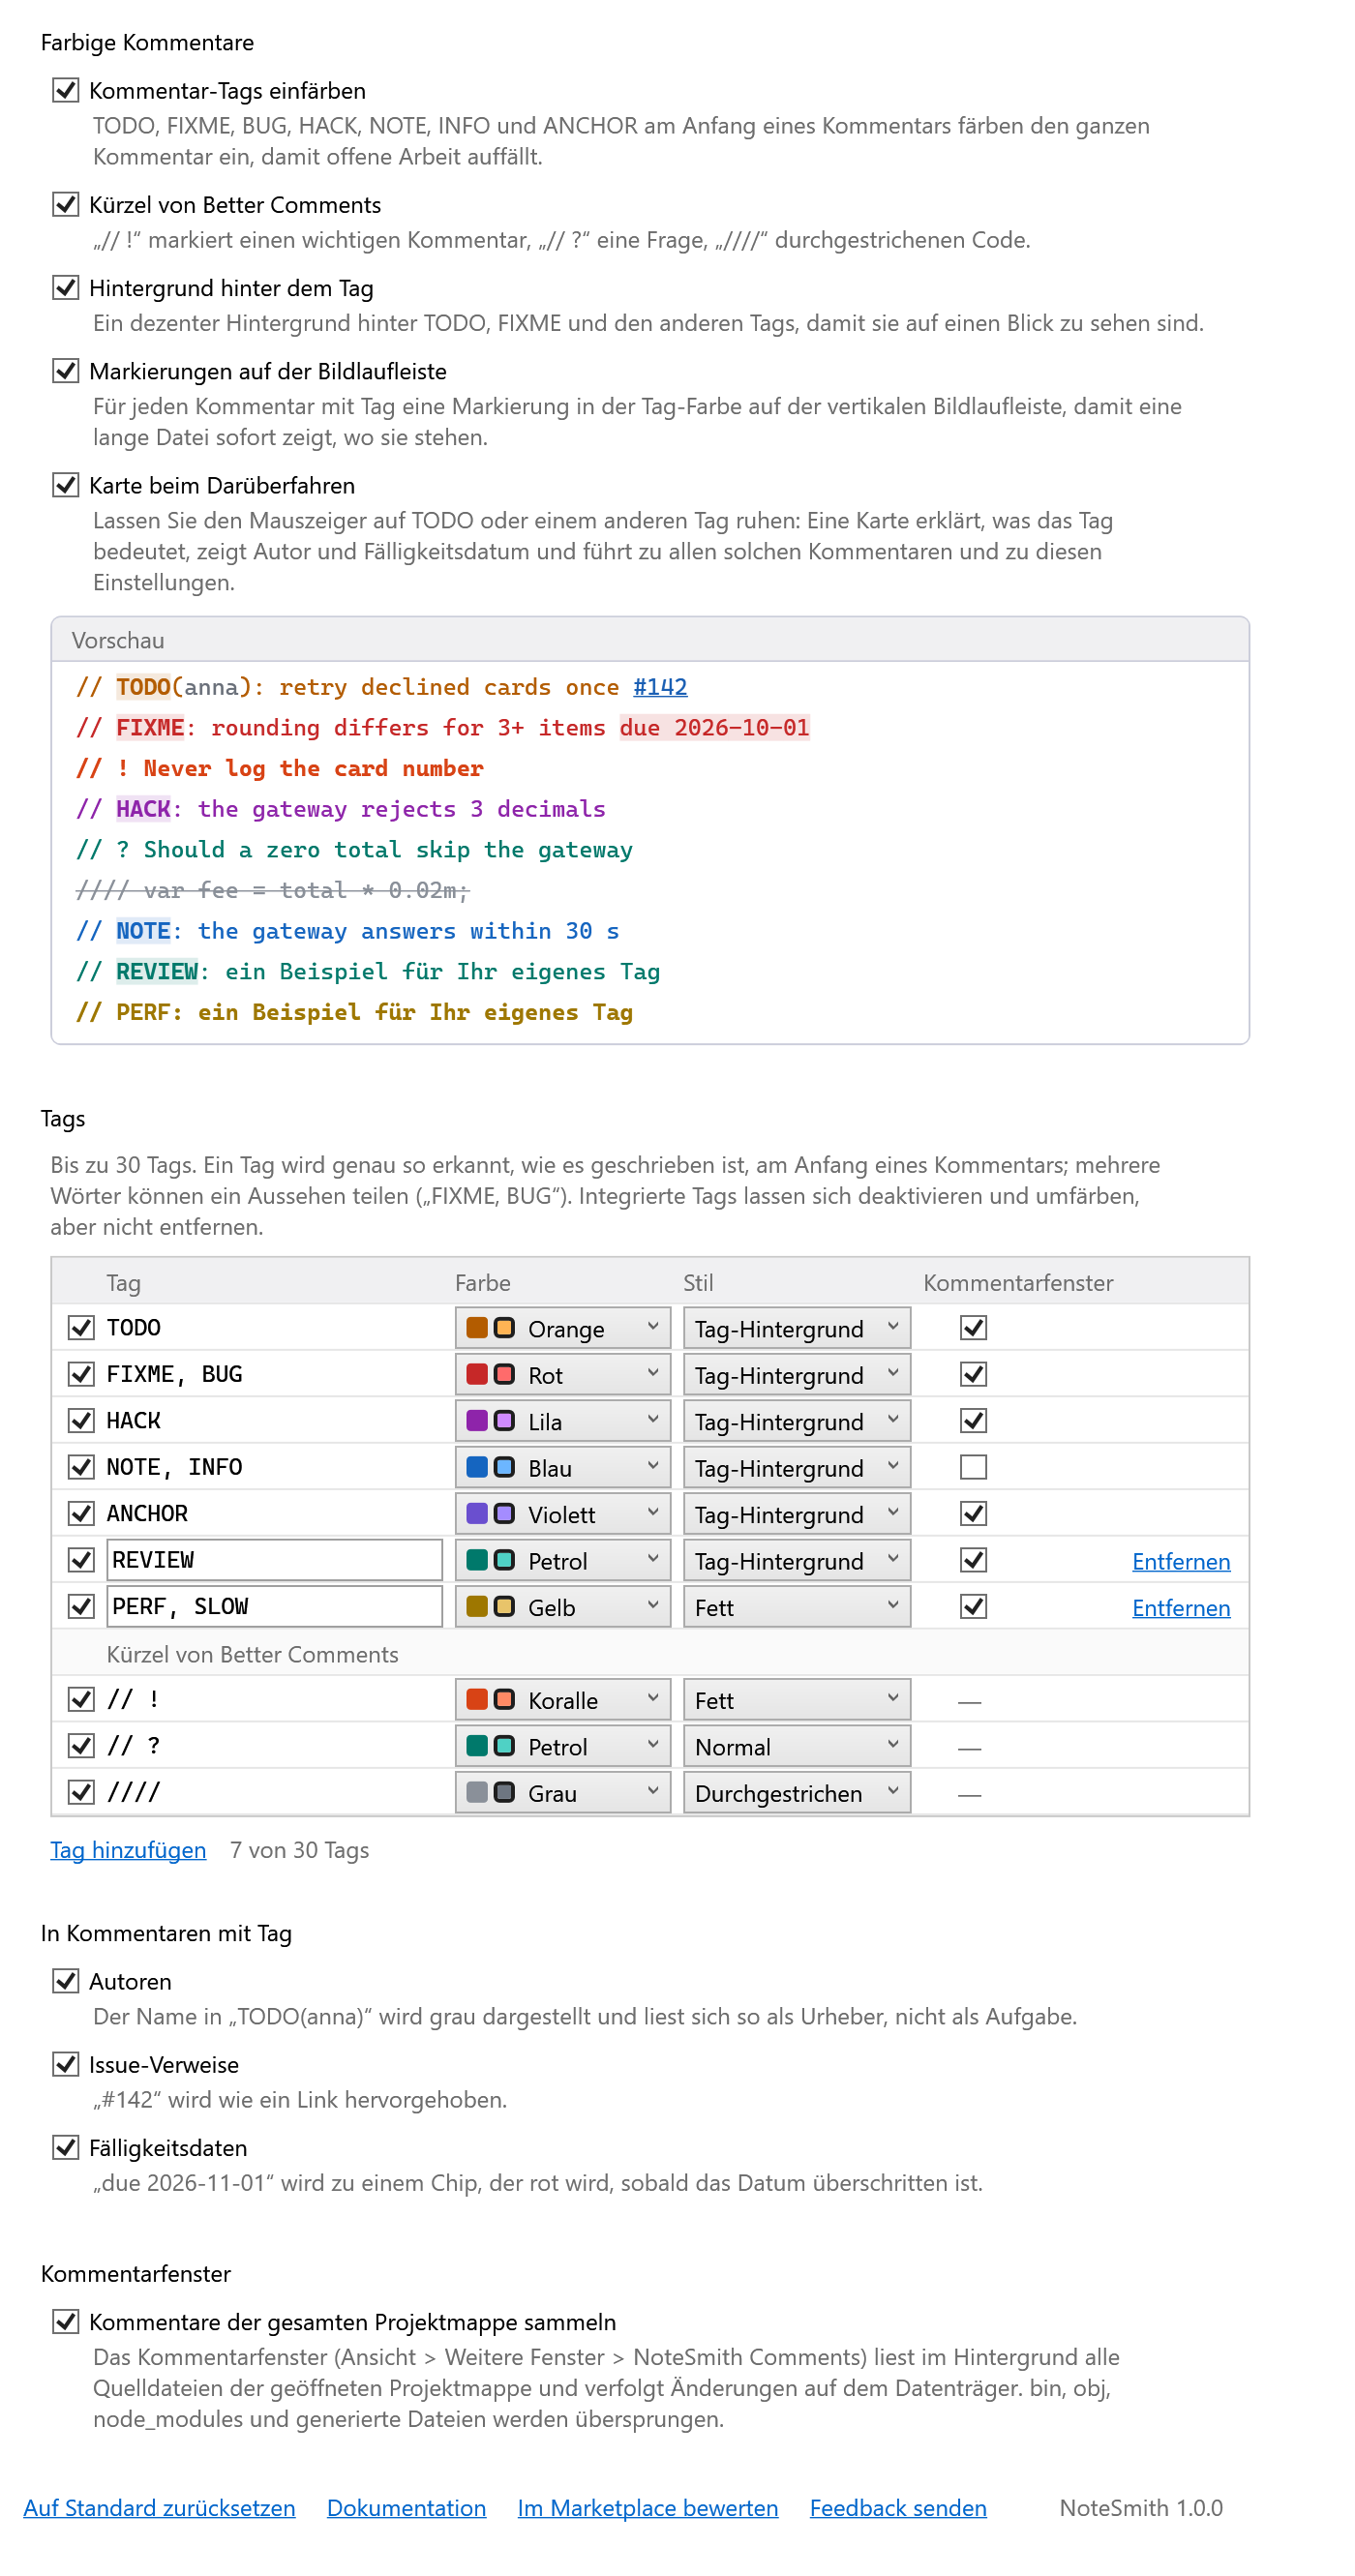
Task: Click the Petrol color swatch in REVIEW row
Action: tap(477, 1560)
